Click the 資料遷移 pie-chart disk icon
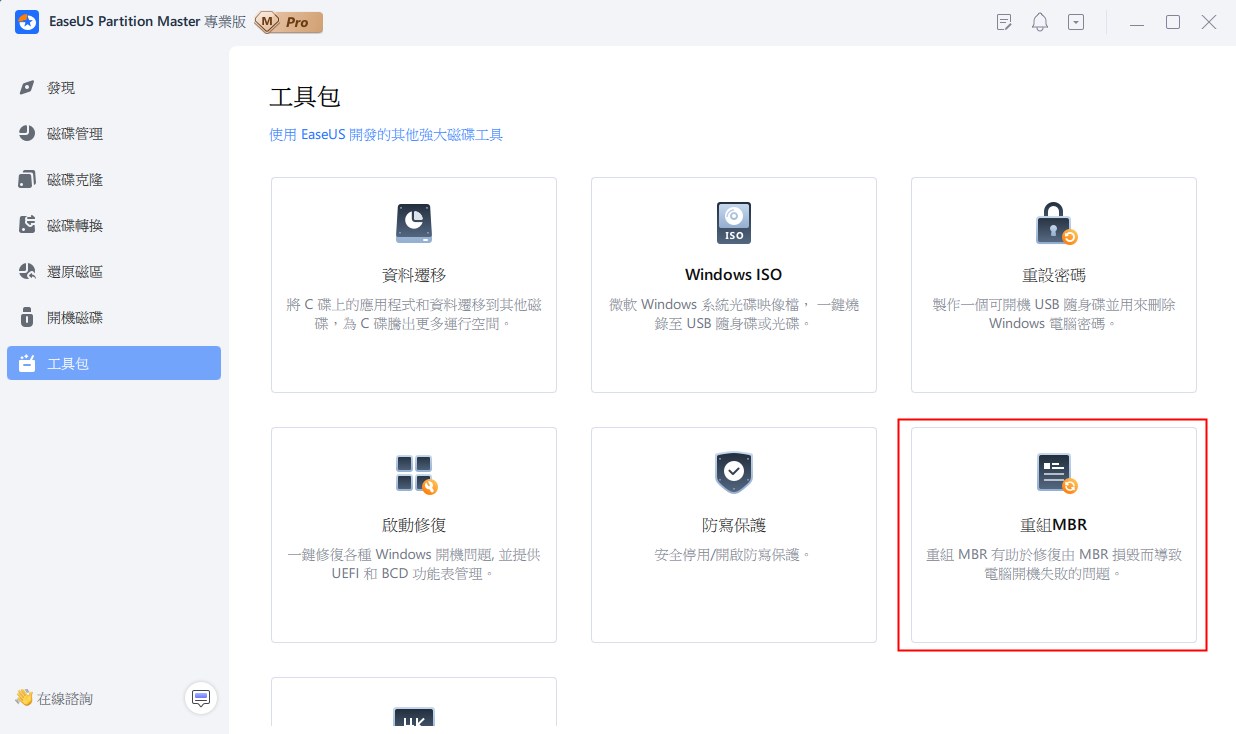The height and width of the screenshot is (734, 1236). click(x=414, y=223)
